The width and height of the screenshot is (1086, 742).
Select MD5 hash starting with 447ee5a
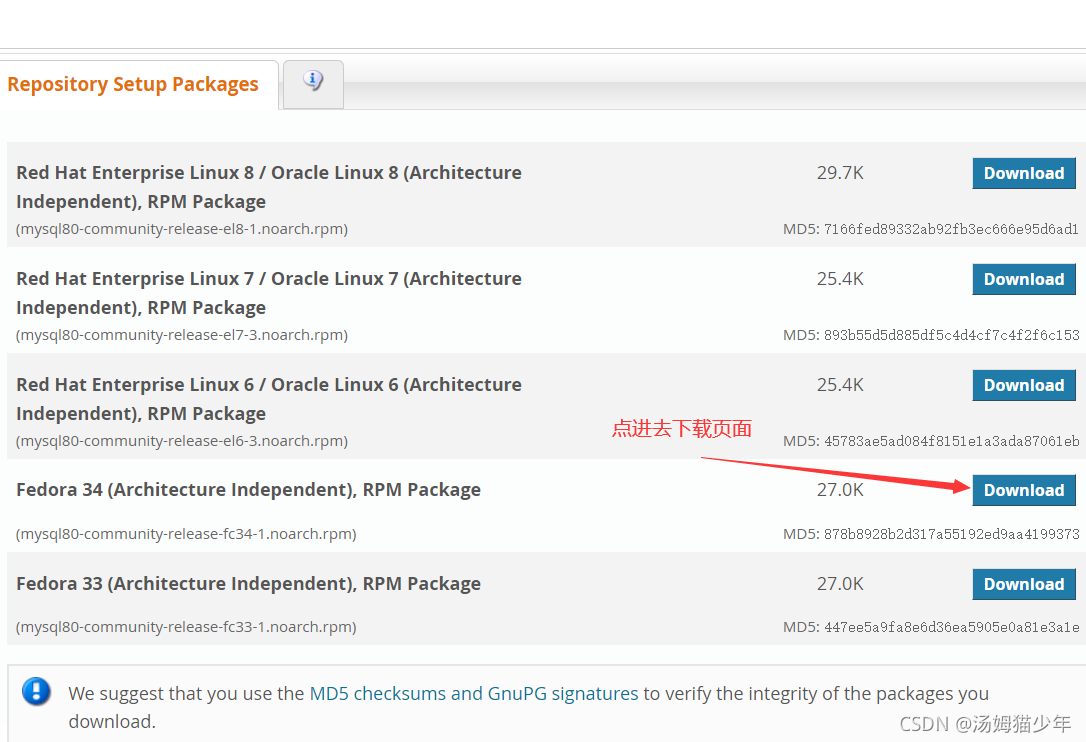tap(952, 627)
